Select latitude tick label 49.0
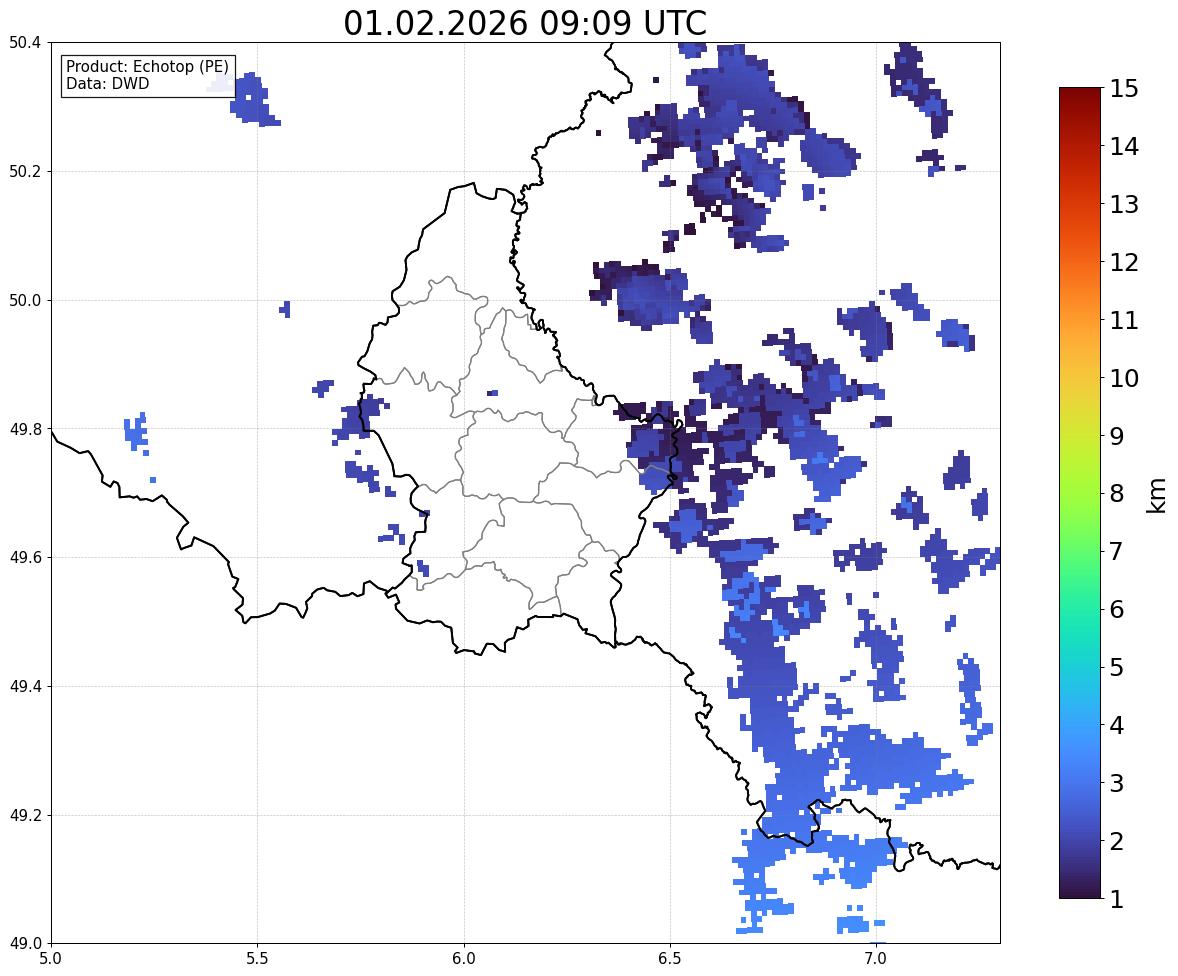This screenshot has height=976, width=1178. tap(25, 944)
